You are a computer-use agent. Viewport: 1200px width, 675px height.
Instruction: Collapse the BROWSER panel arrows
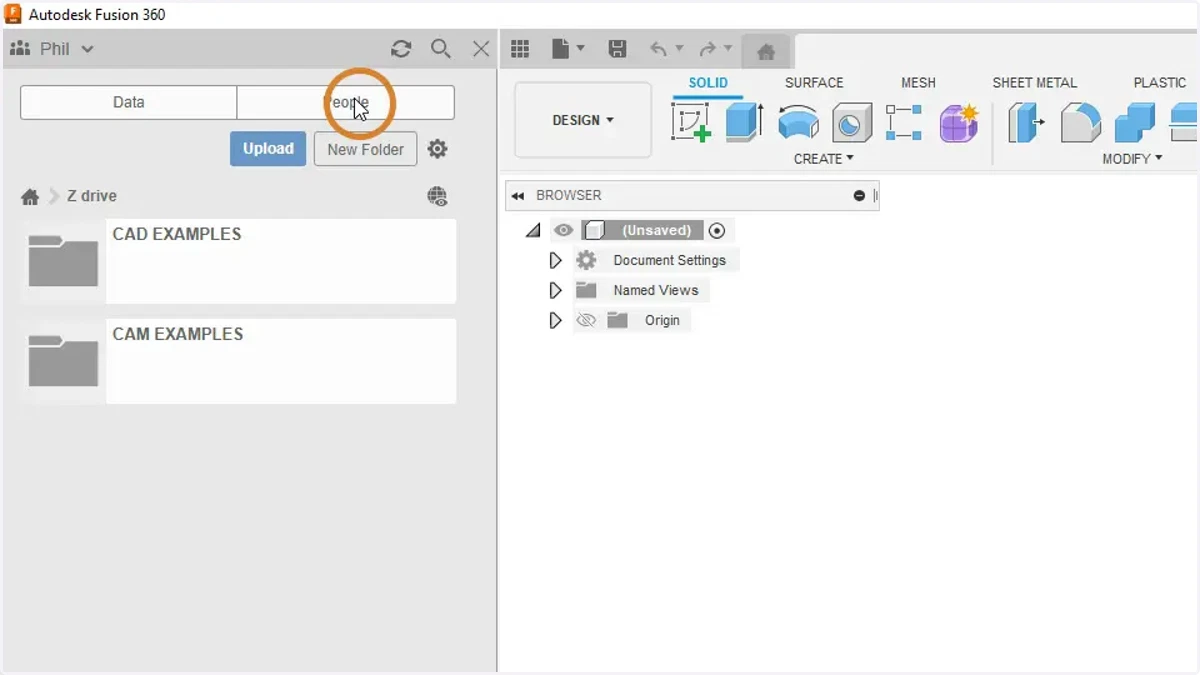(518, 196)
